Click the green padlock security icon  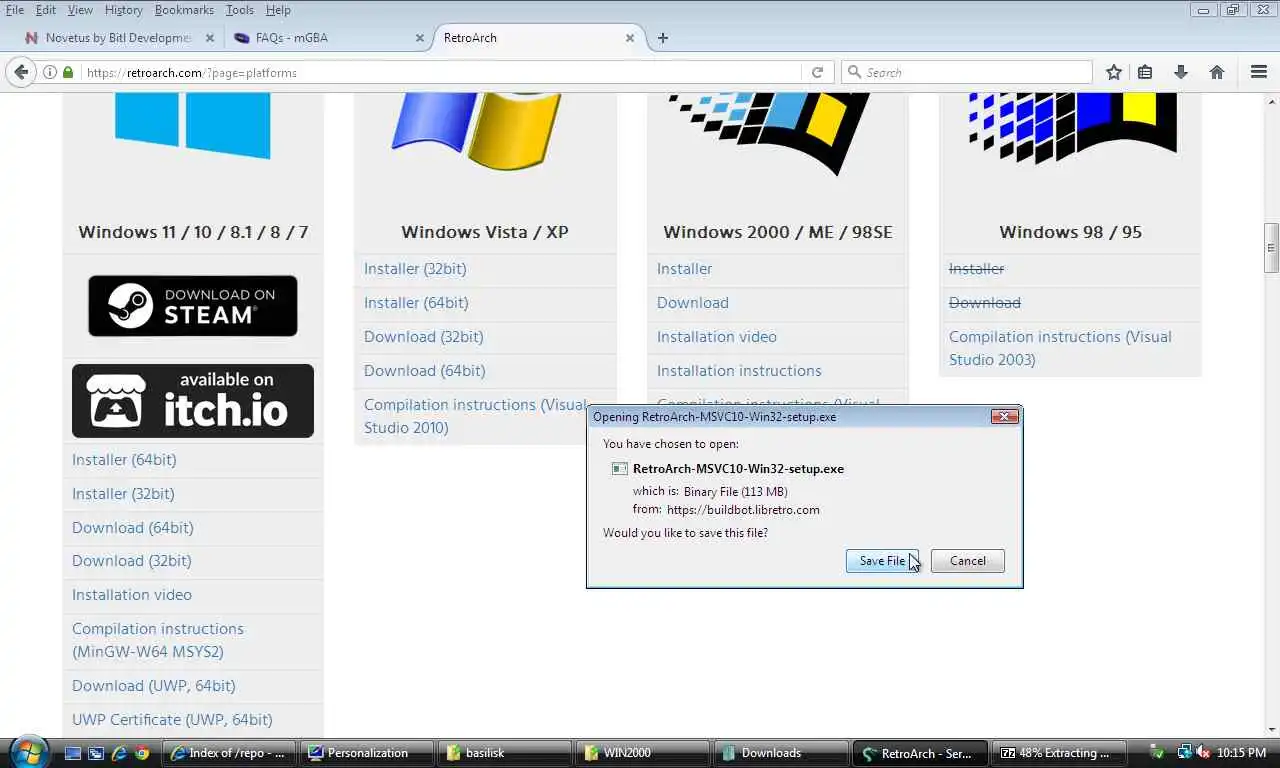[x=68, y=72]
